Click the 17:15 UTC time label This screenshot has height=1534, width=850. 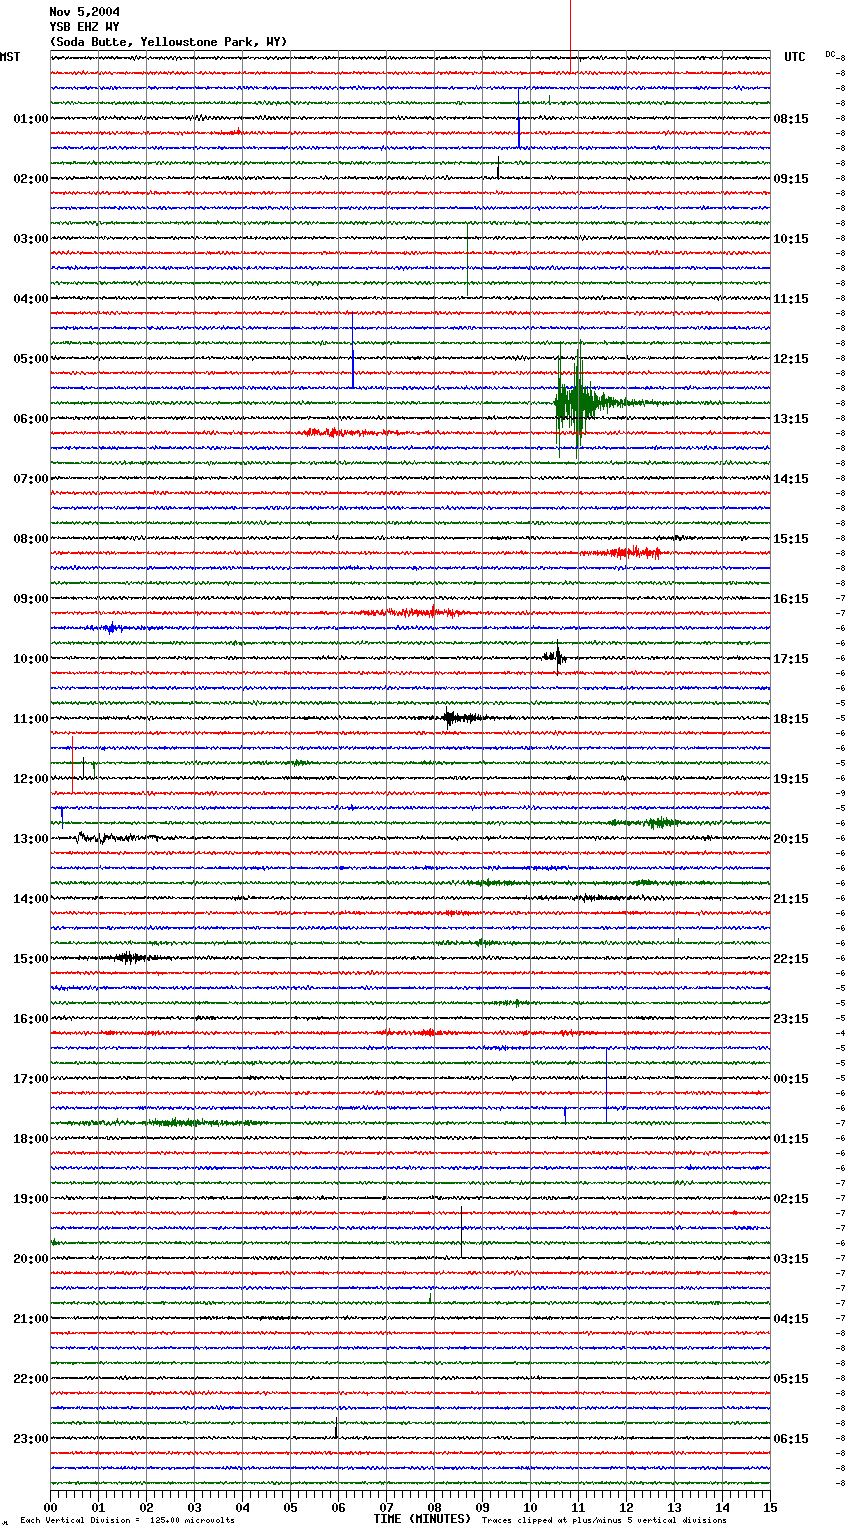(x=791, y=659)
